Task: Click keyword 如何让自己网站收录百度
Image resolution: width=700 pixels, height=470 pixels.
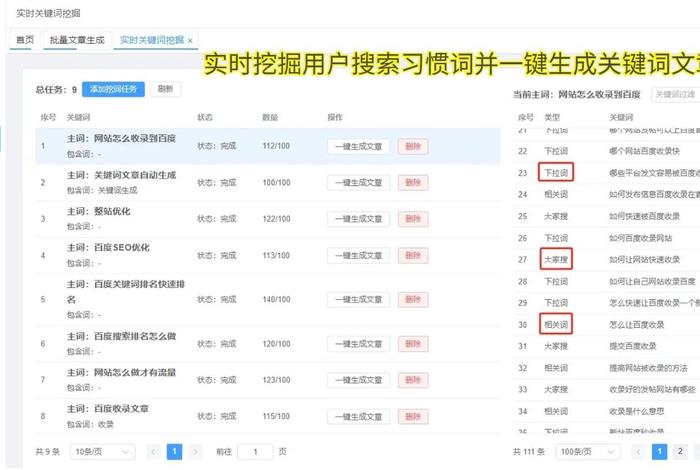Action: coord(652,282)
